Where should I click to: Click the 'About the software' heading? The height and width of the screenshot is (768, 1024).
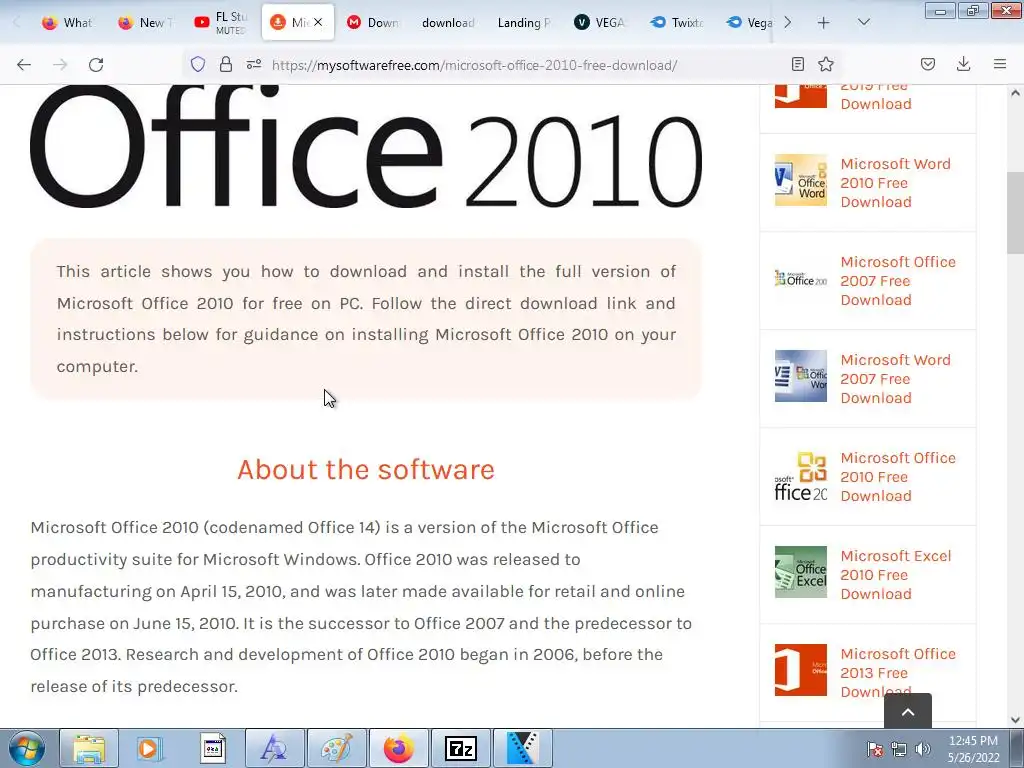tap(366, 470)
